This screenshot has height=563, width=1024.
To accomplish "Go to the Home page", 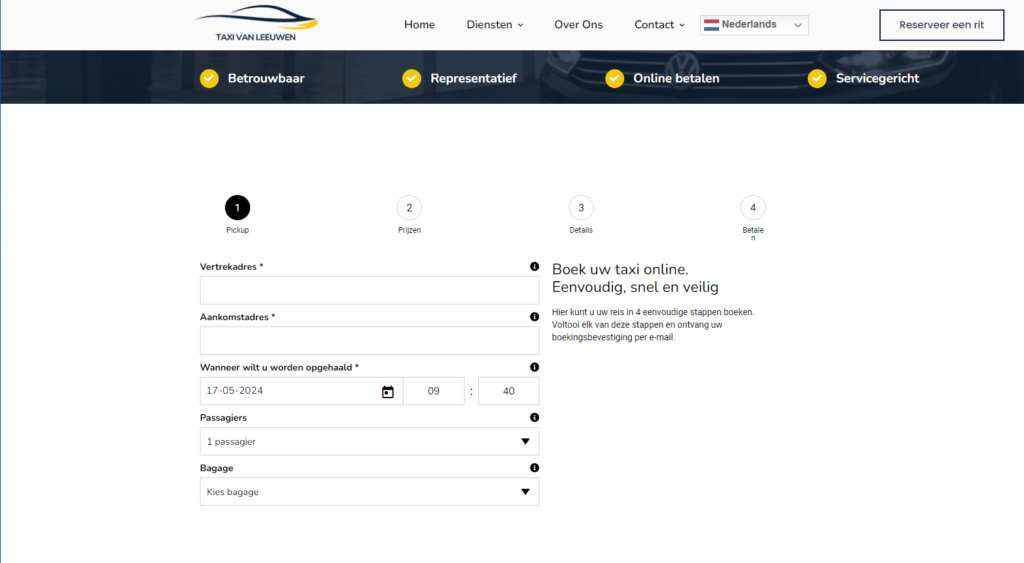I will tap(419, 25).
